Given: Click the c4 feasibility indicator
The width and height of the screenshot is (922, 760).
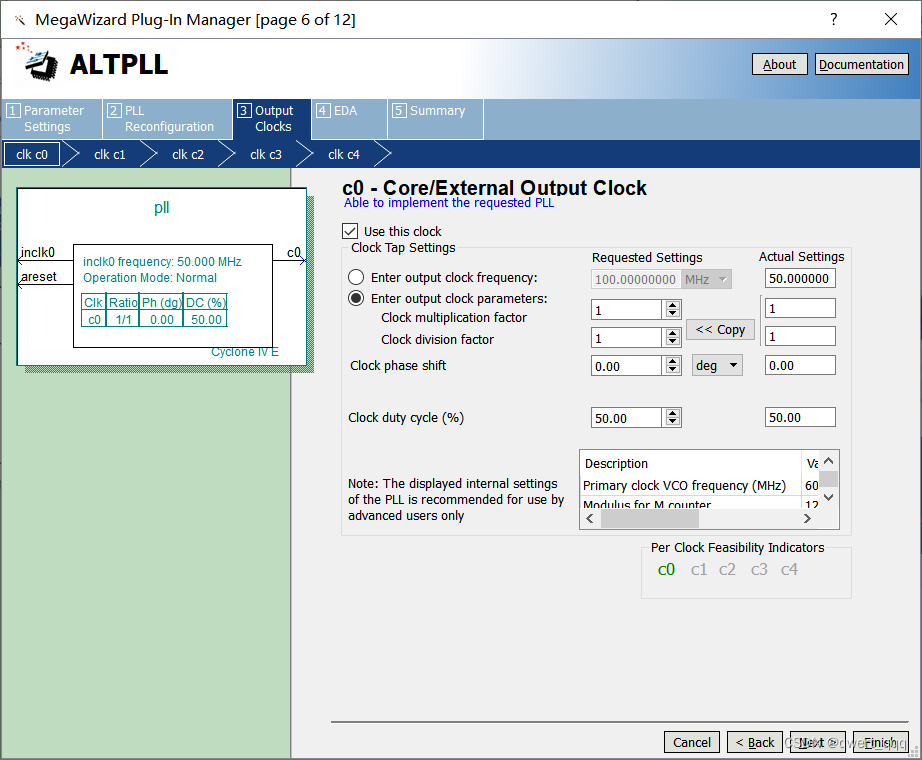Looking at the screenshot, I should point(789,569).
